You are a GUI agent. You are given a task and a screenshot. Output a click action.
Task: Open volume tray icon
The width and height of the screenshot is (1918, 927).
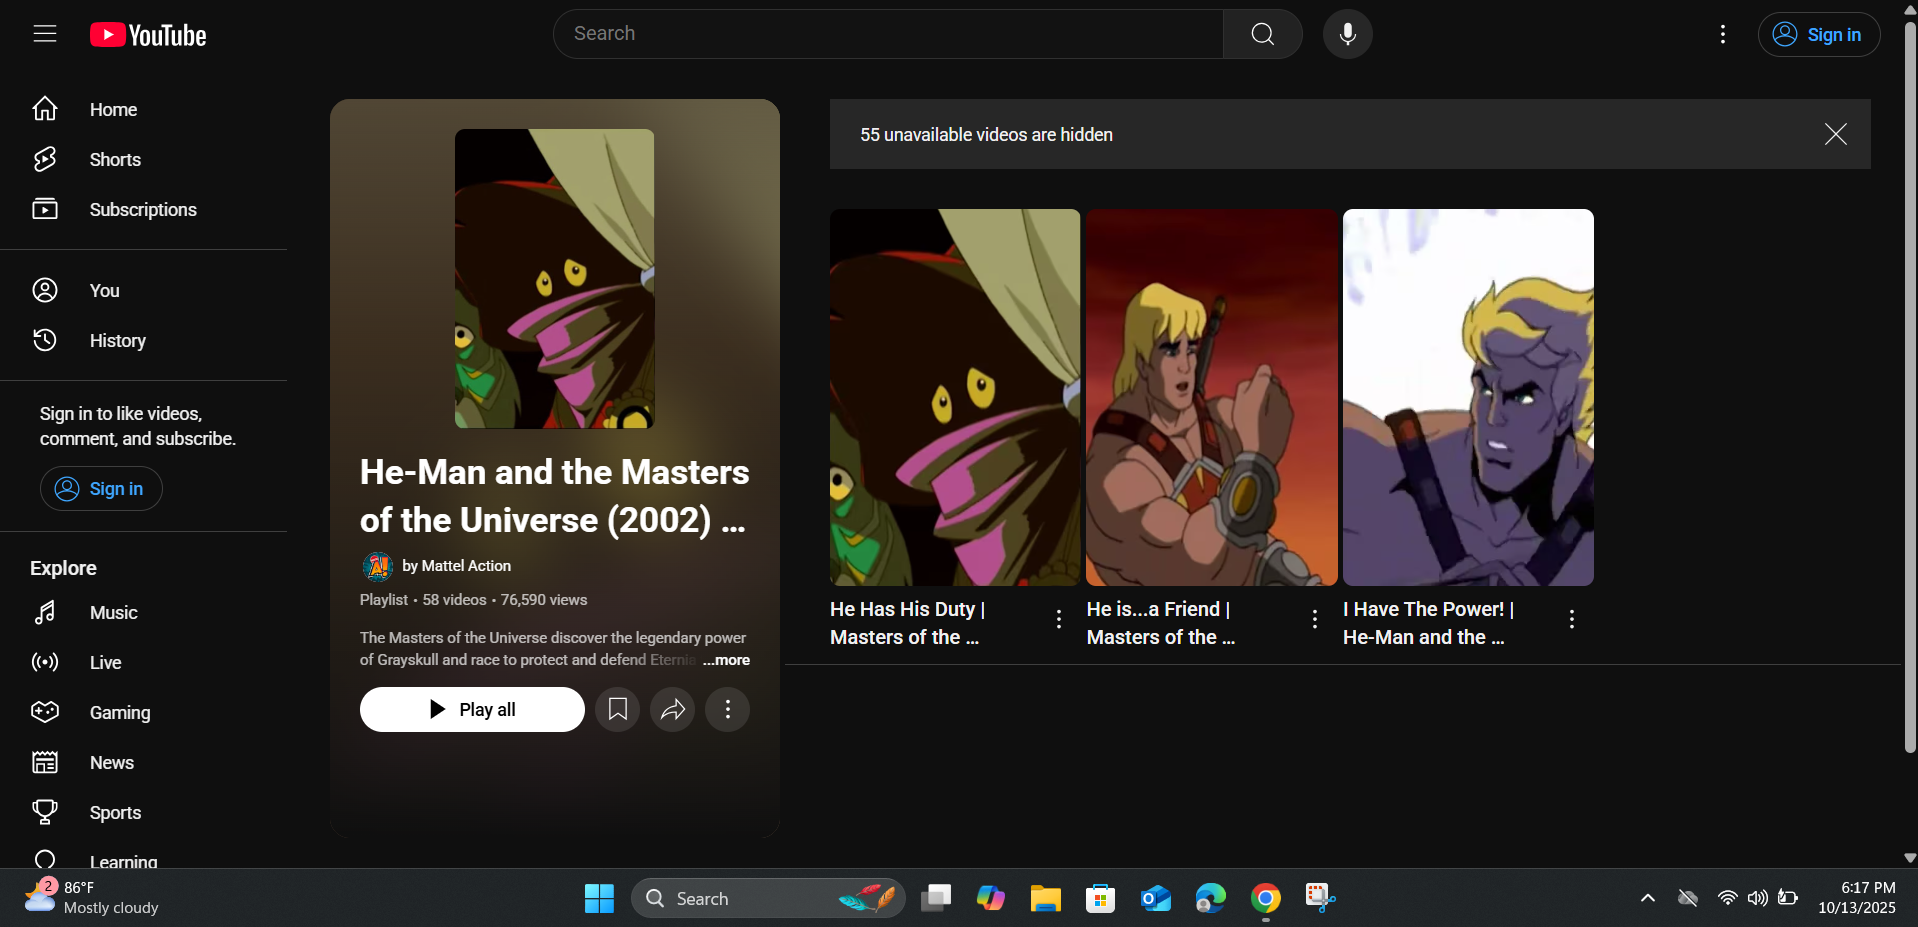click(x=1757, y=898)
